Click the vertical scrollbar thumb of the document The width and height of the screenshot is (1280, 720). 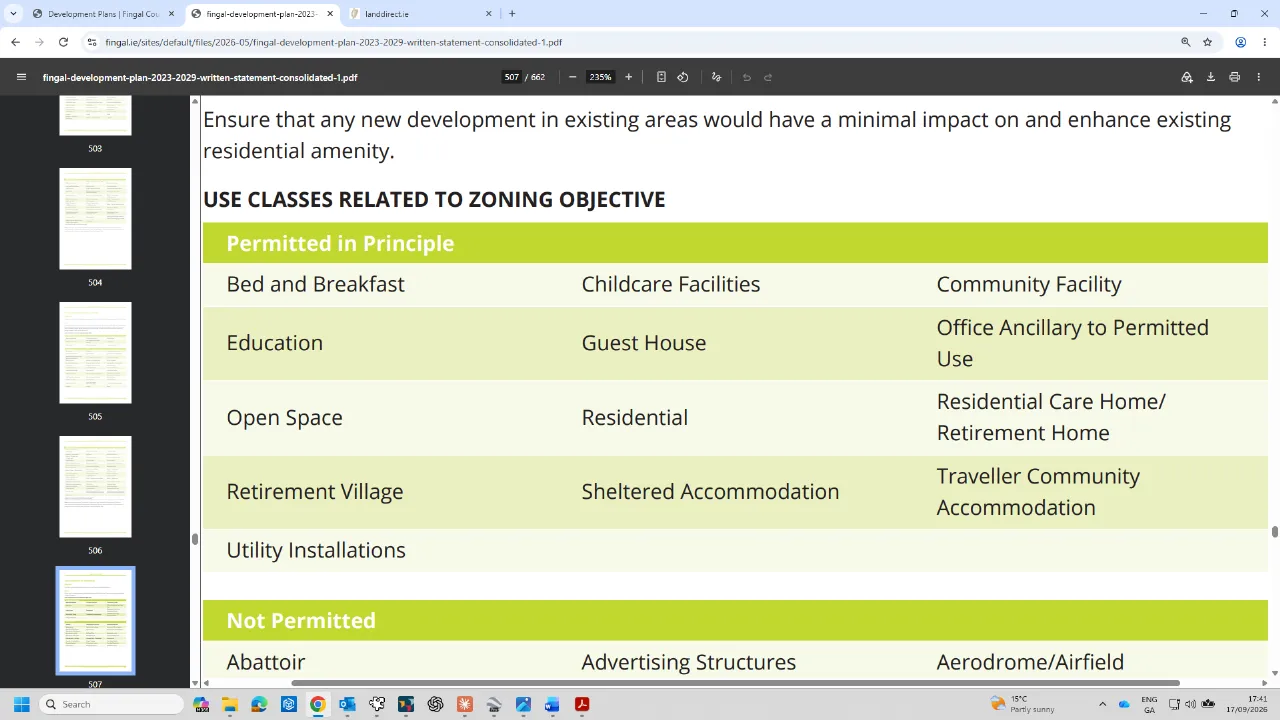[1274, 531]
